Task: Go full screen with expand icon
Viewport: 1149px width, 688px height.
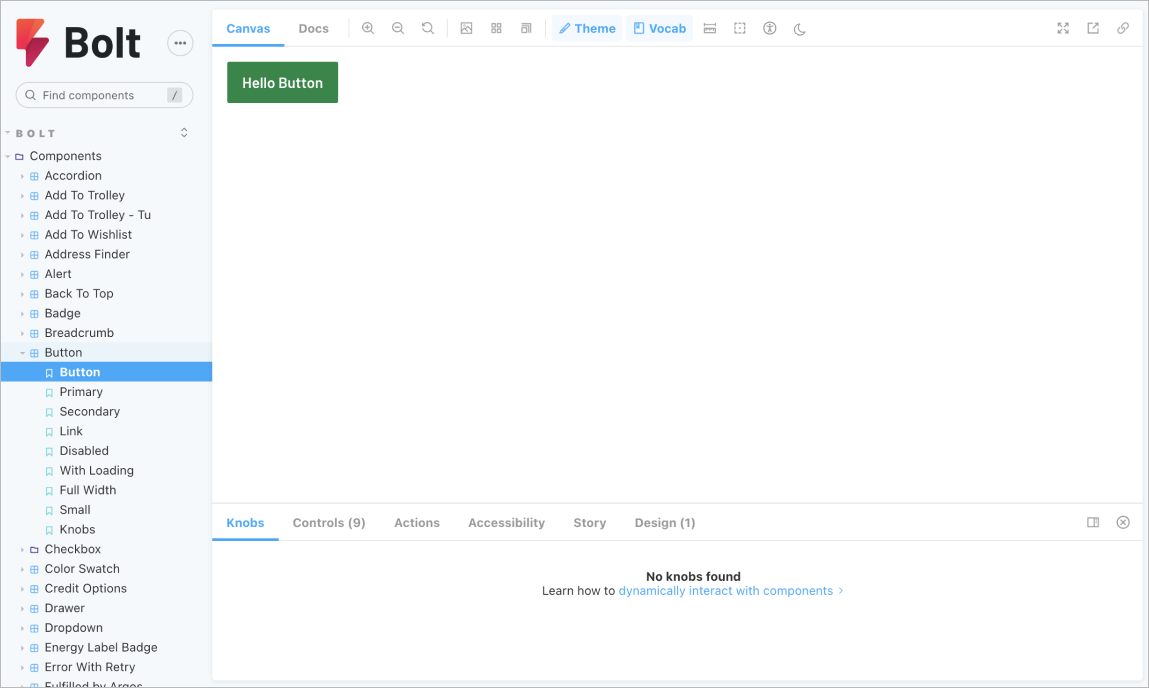Action: coord(1063,29)
